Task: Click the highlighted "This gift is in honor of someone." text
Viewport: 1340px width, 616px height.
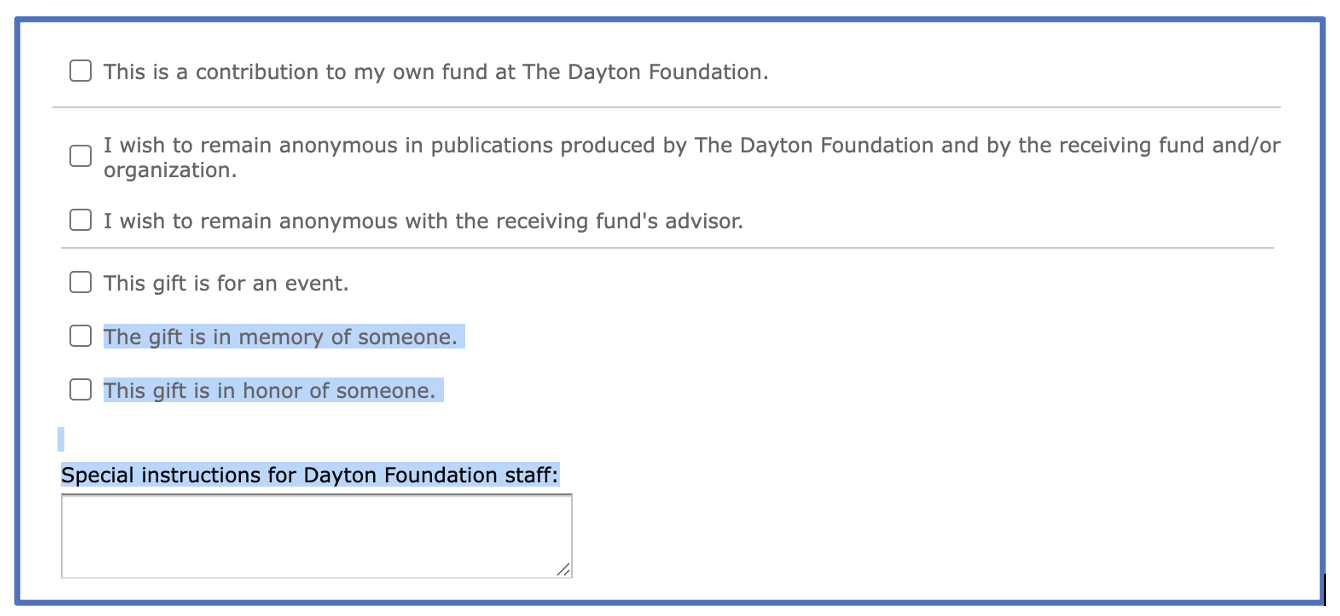Action: pyautogui.click(x=270, y=390)
